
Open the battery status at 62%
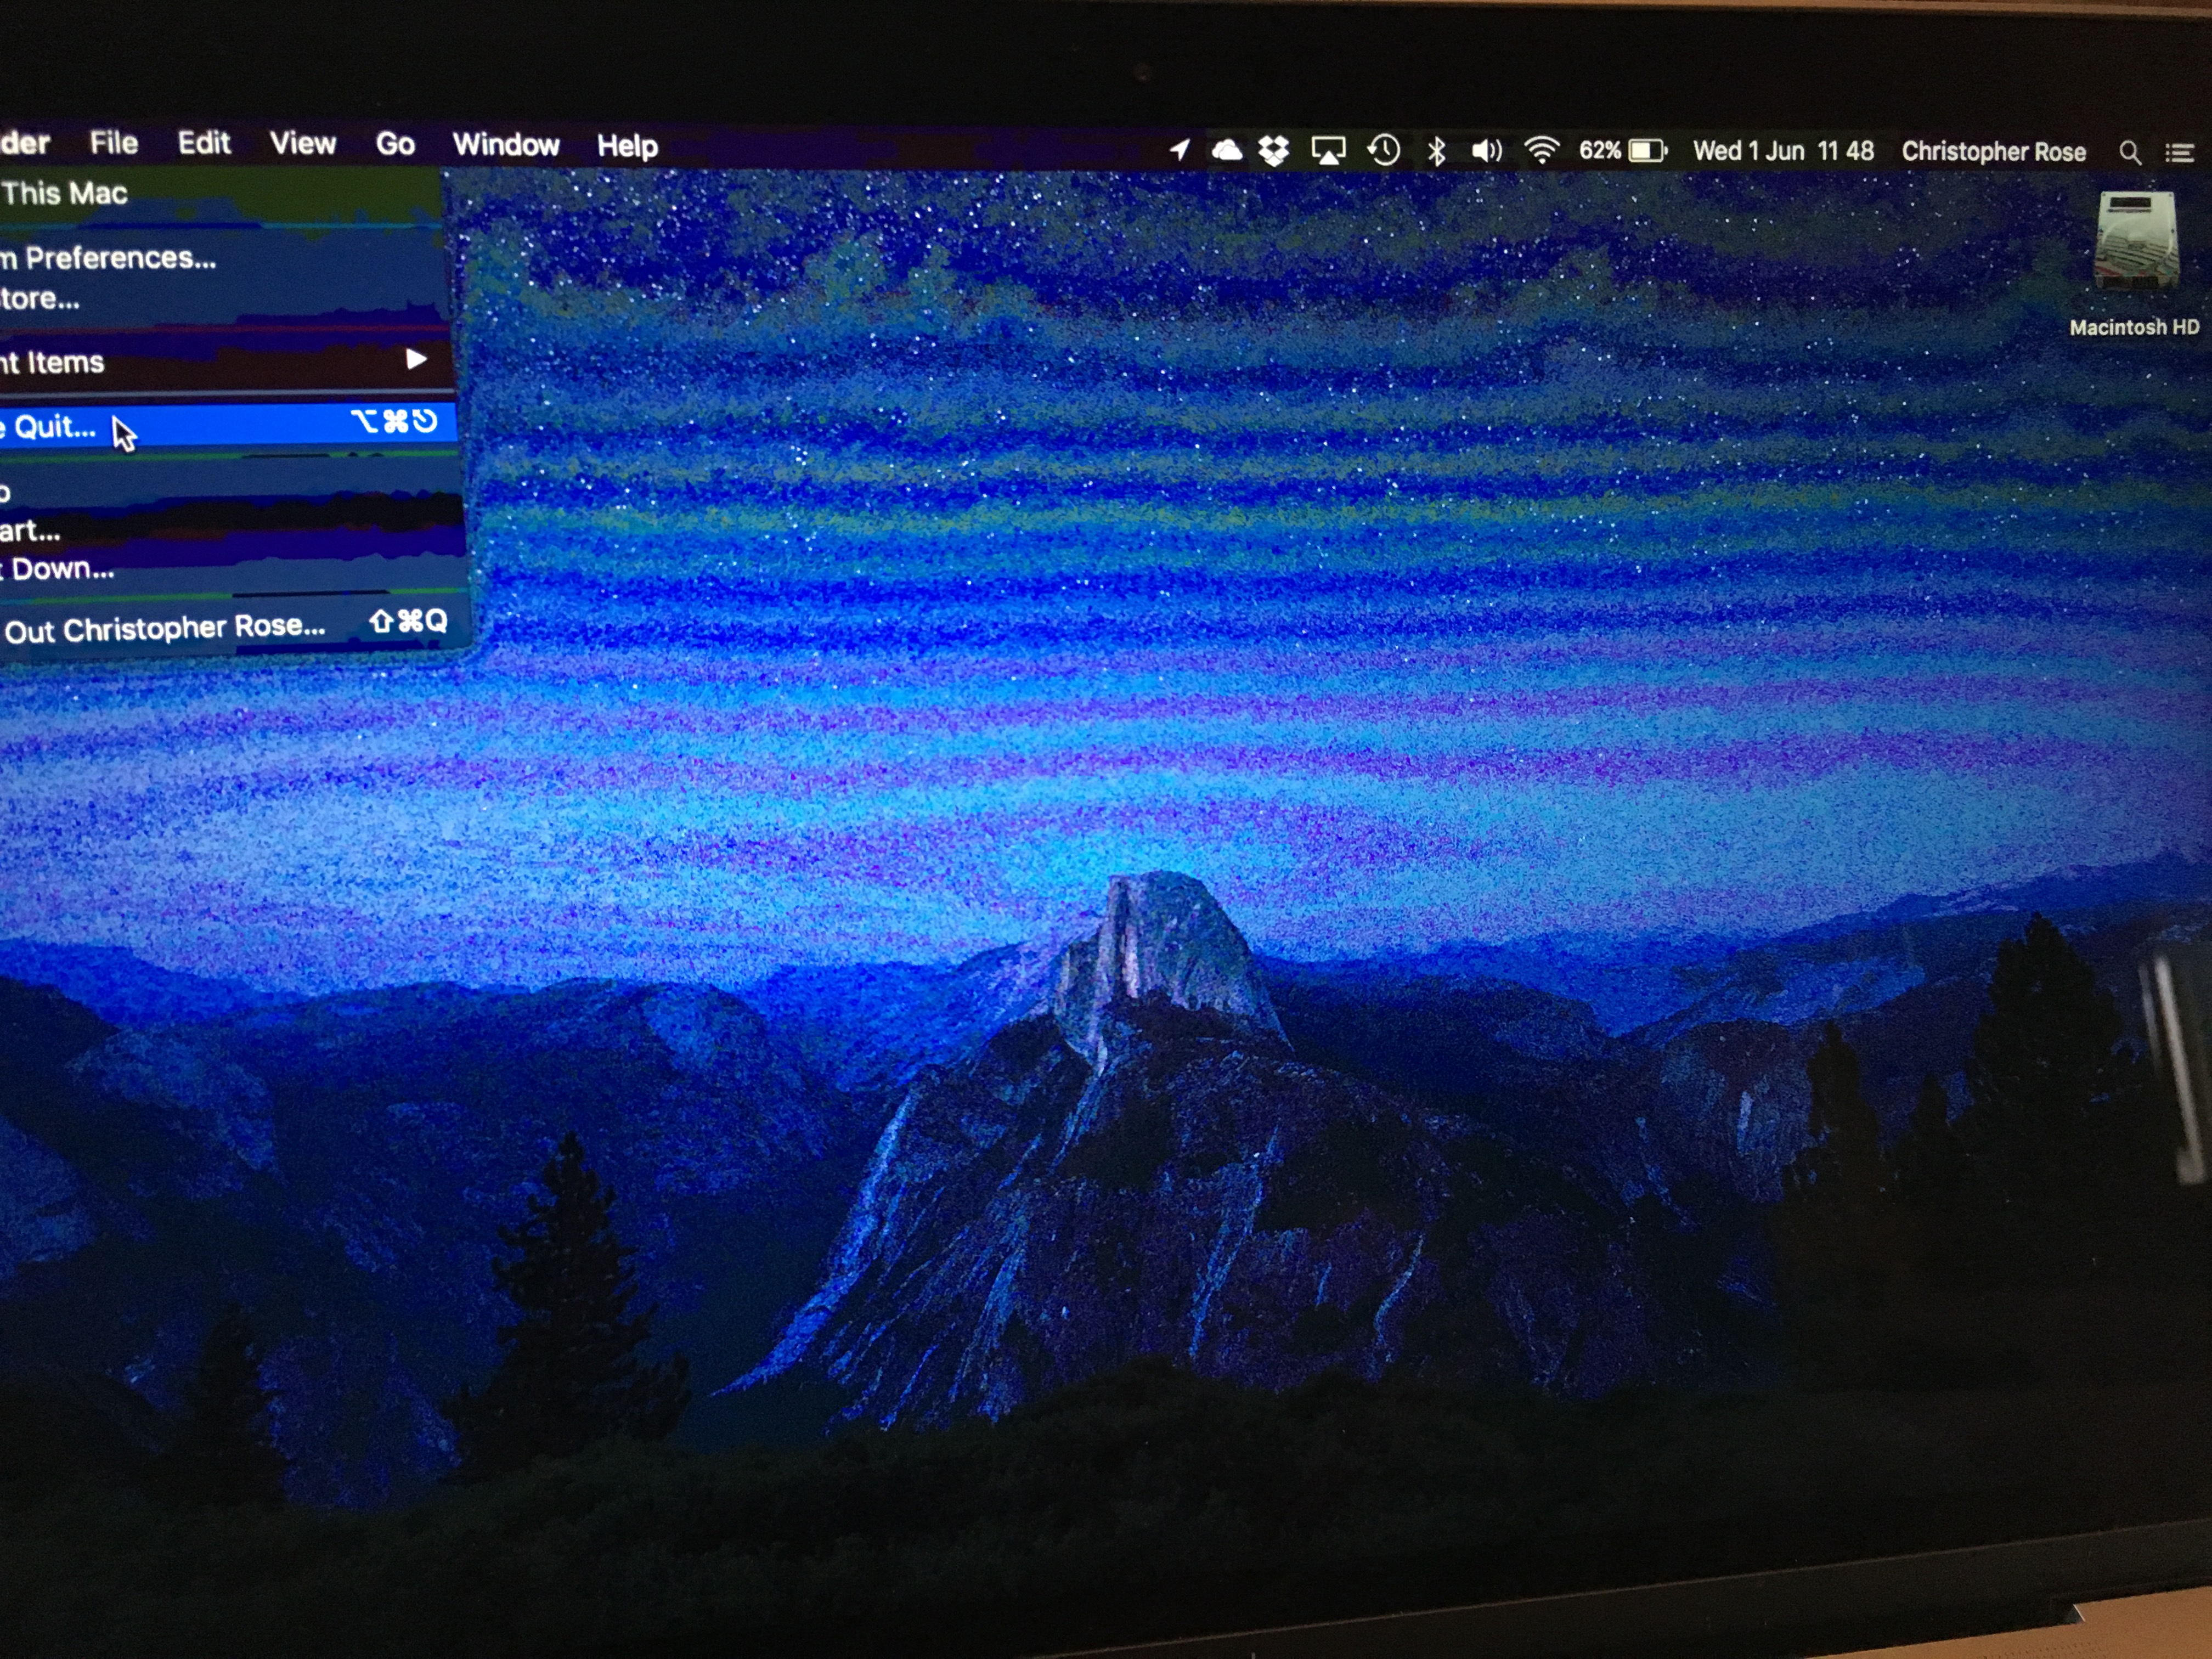(1623, 151)
